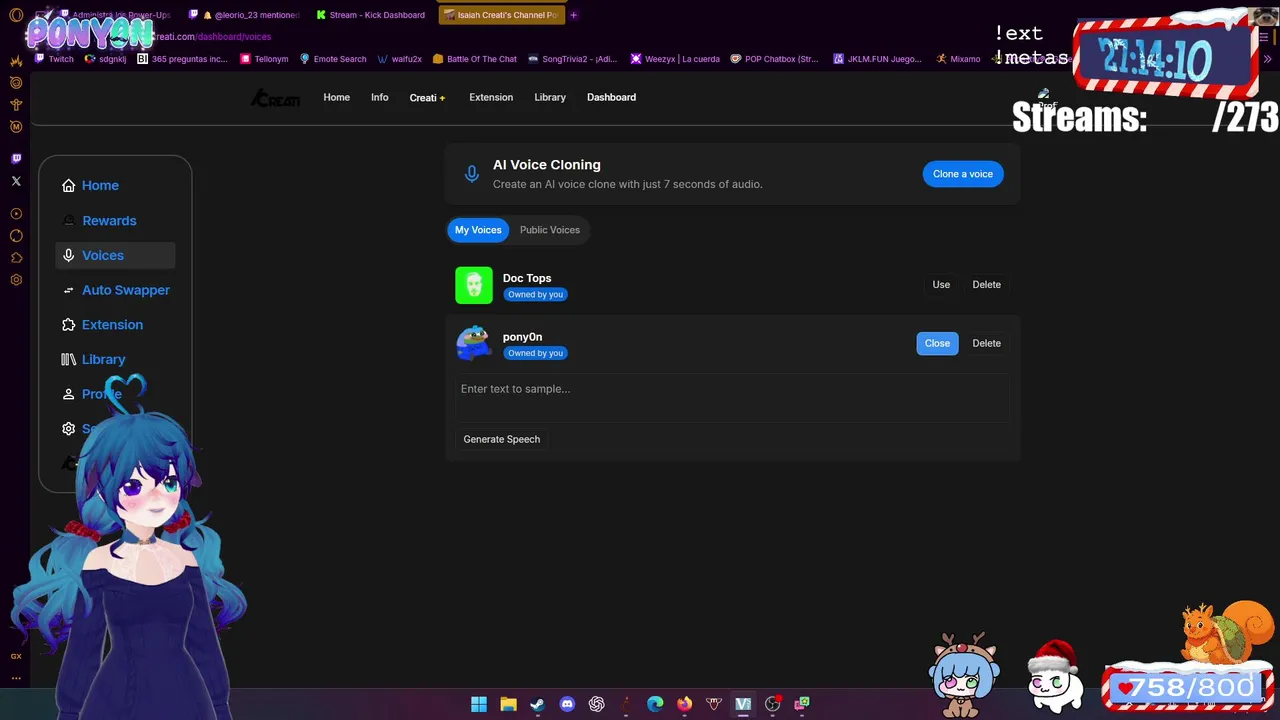The image size is (1280, 720).
Task: Delete the pony0n voice
Action: tap(986, 343)
